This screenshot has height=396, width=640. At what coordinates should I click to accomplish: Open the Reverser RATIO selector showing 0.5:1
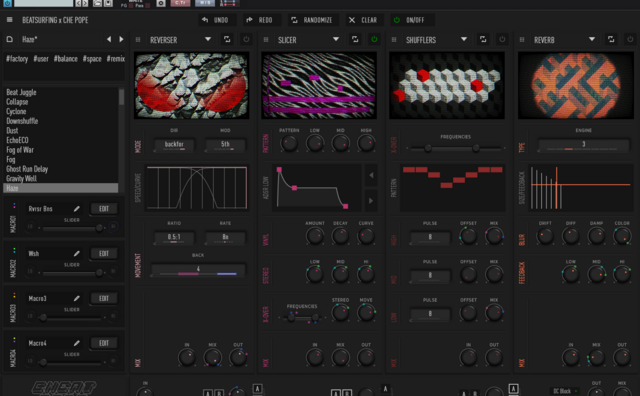174,238
